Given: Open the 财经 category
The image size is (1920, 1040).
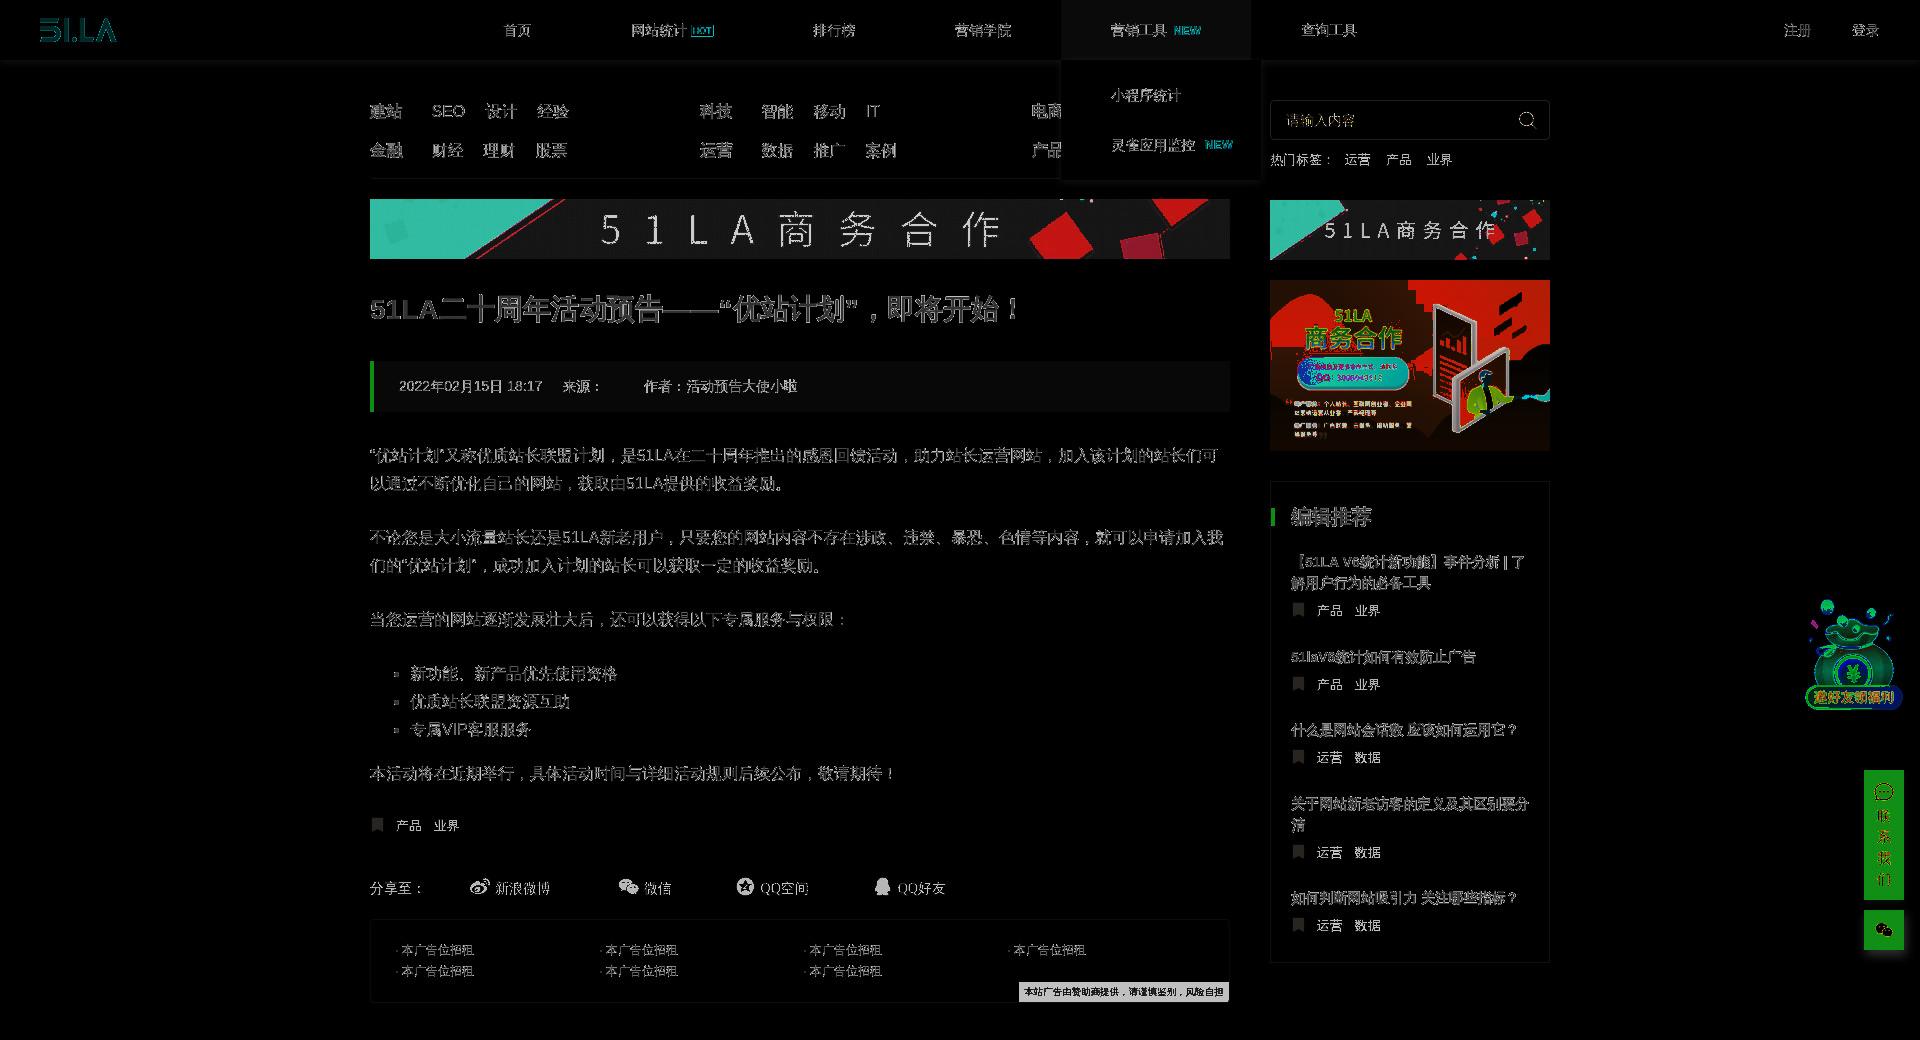Looking at the screenshot, I should tap(447, 151).
